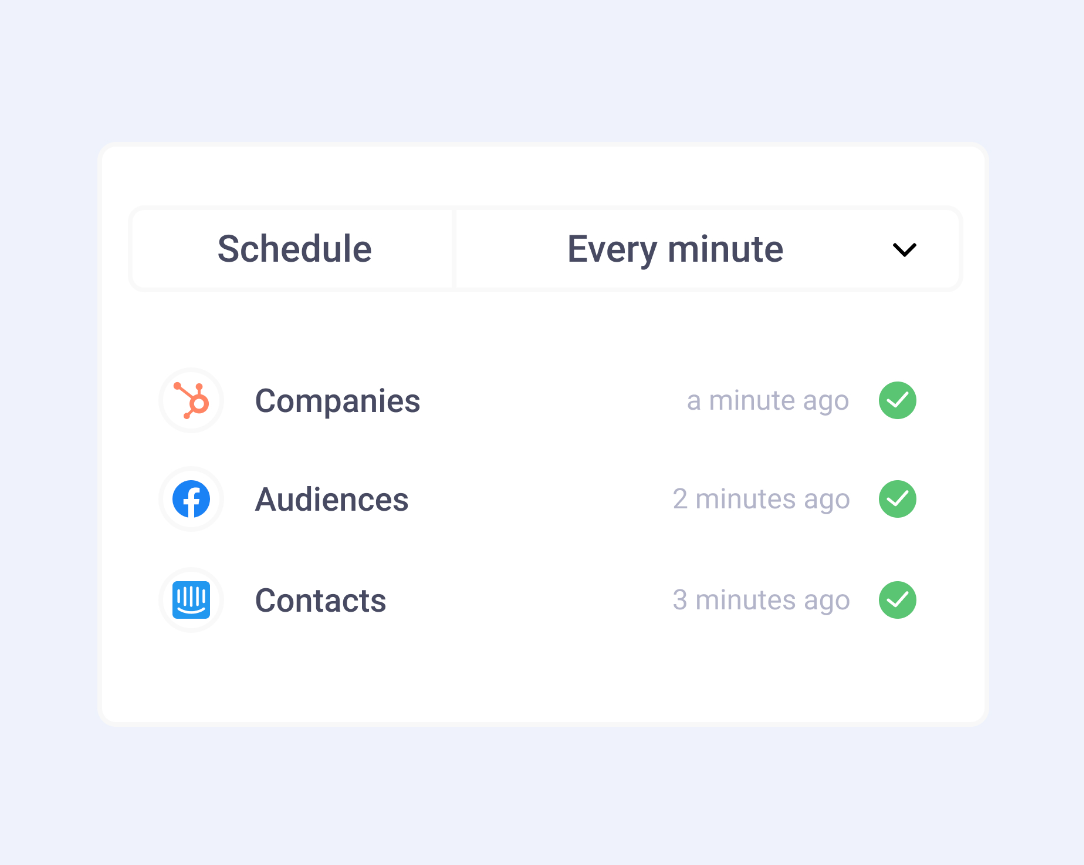Viewport: 1084px width, 865px height.
Task: Click the Schedule label cell
Action: [294, 249]
